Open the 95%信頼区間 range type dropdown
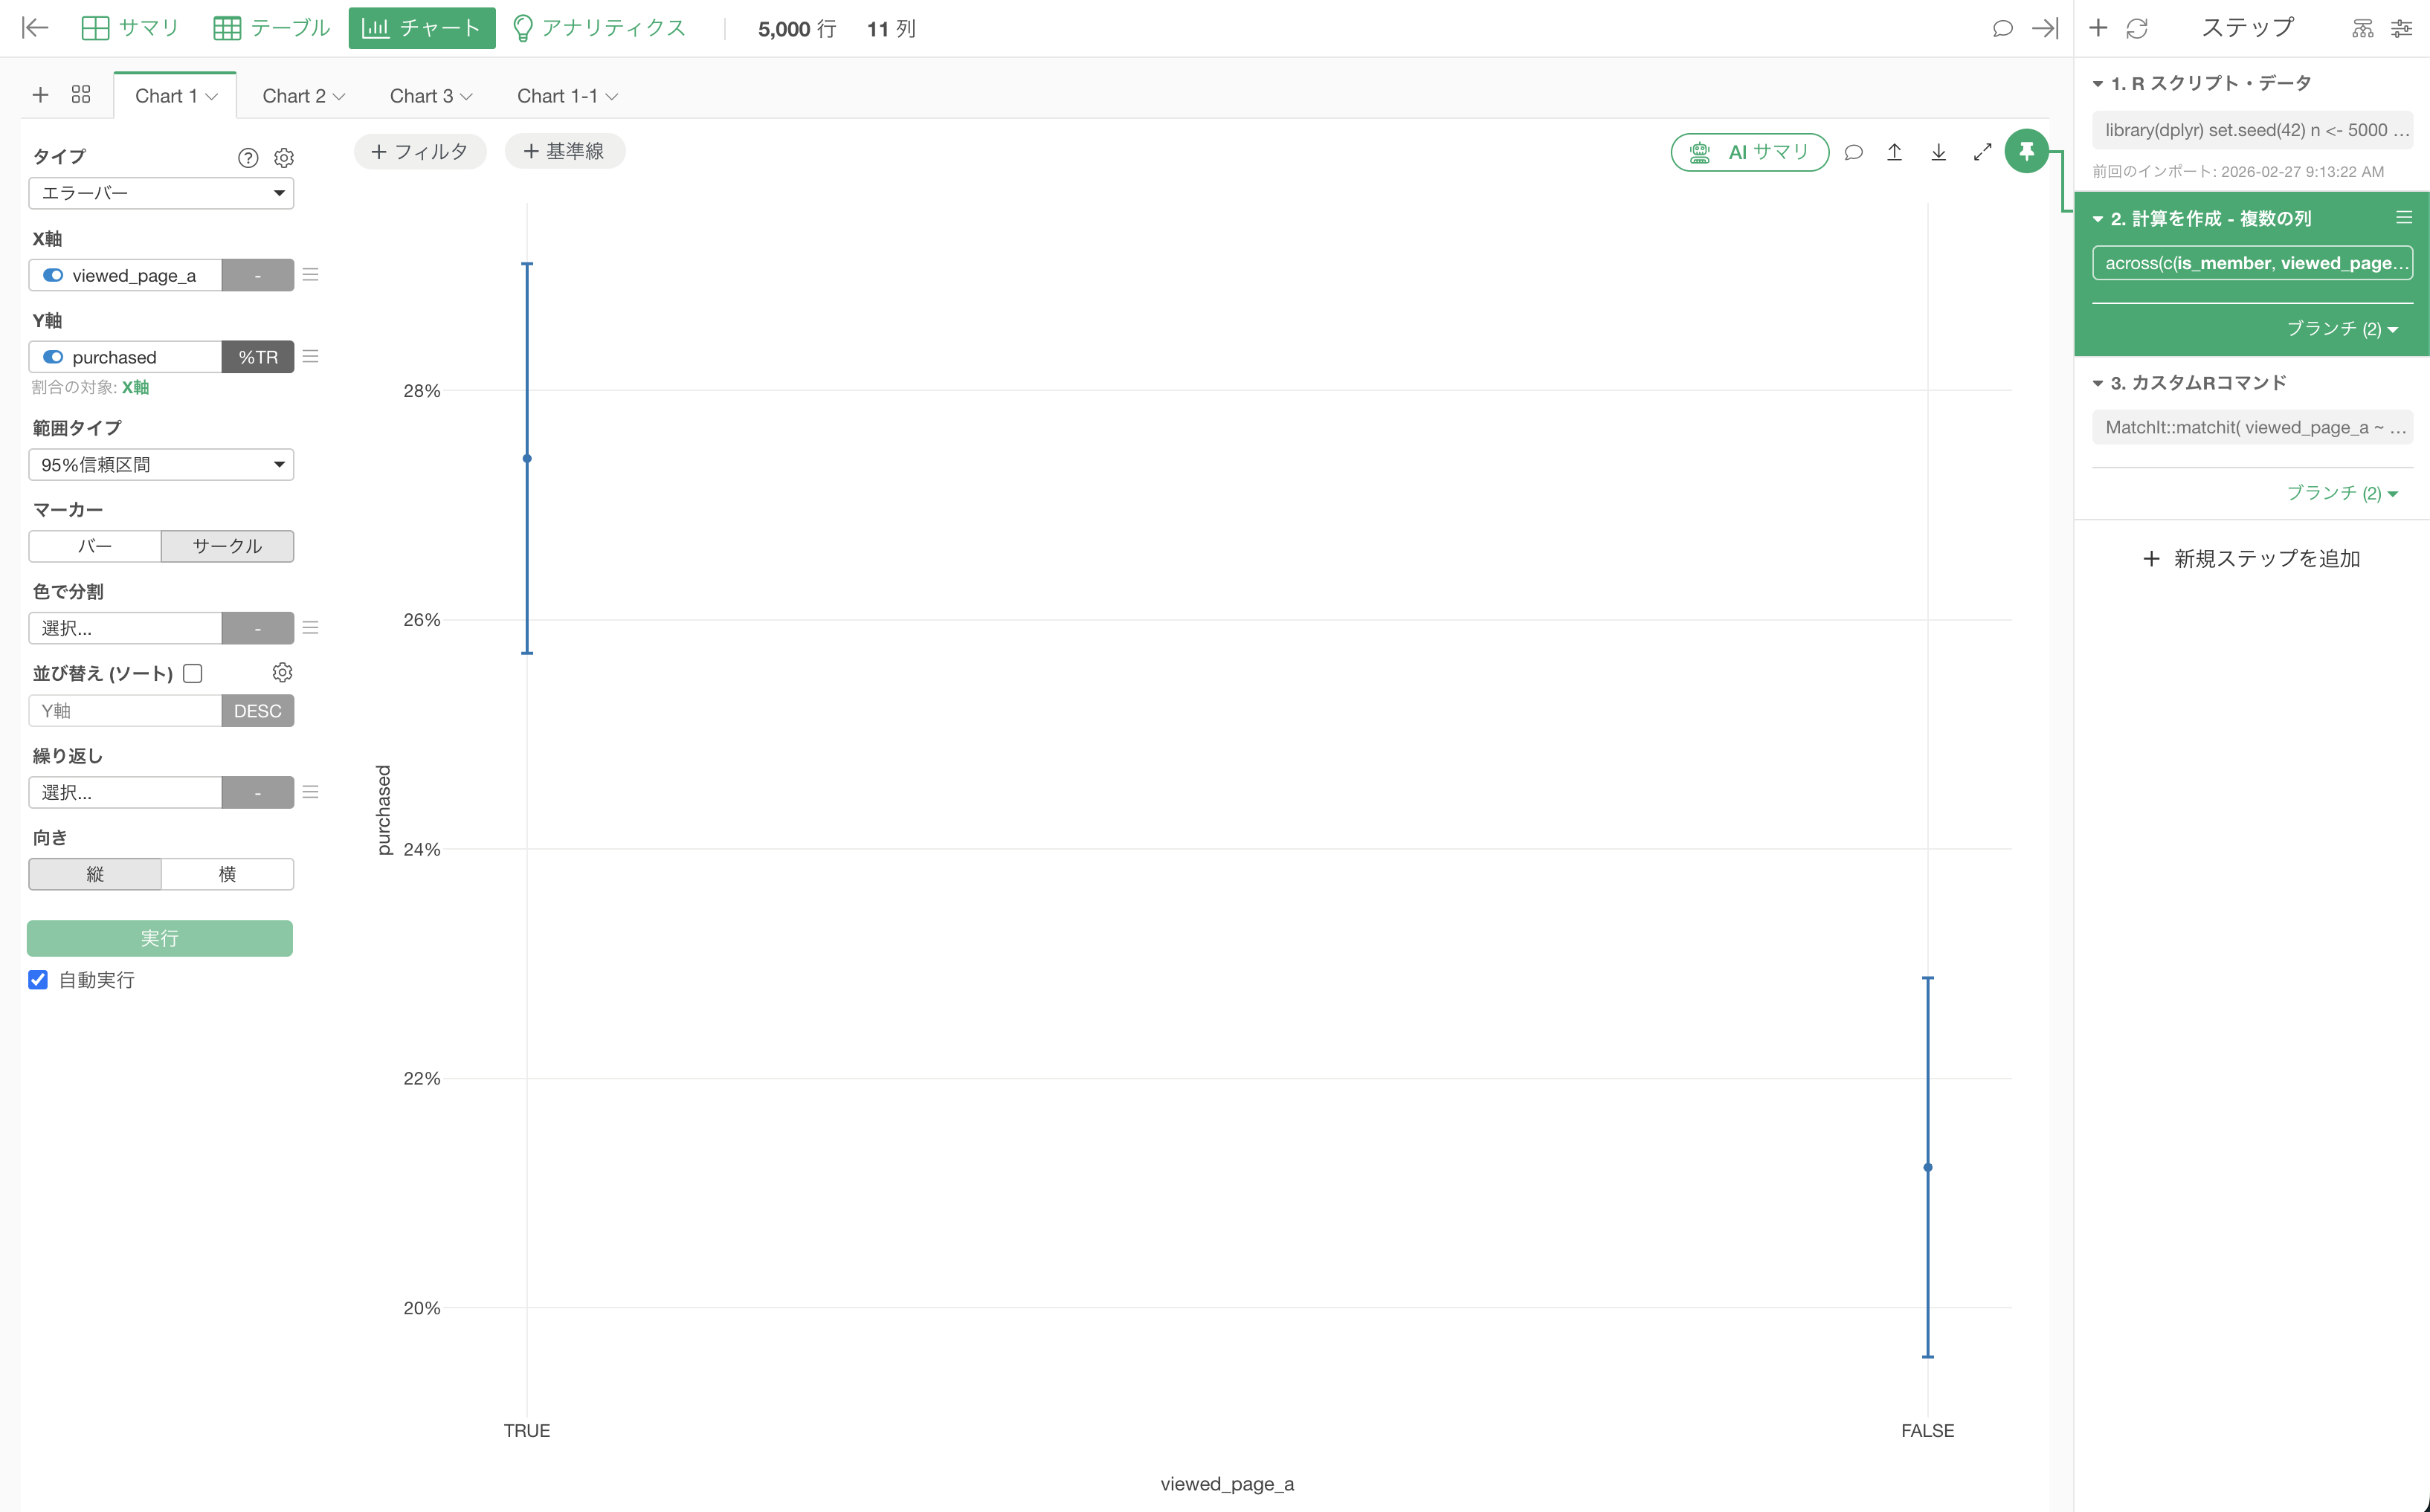This screenshot has height=1512, width=2430. (161, 465)
